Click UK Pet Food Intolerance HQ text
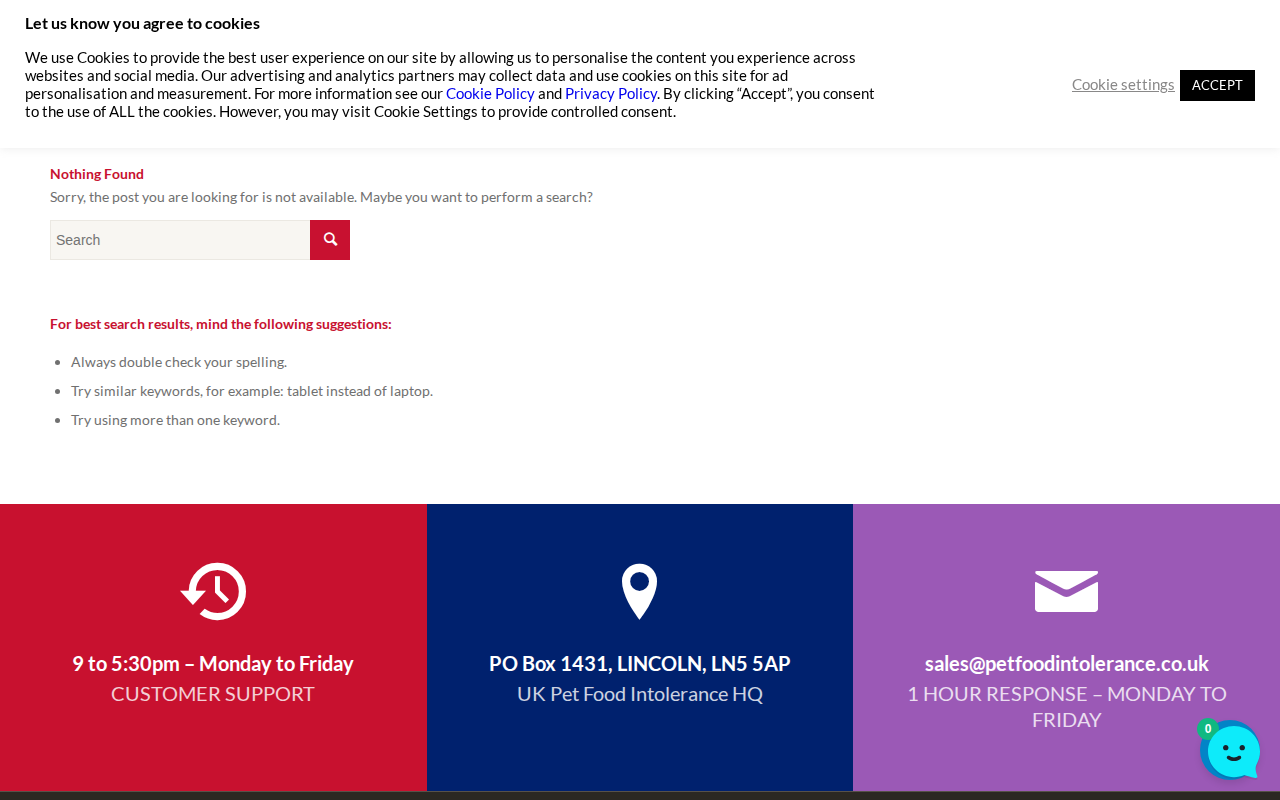 tap(640, 694)
